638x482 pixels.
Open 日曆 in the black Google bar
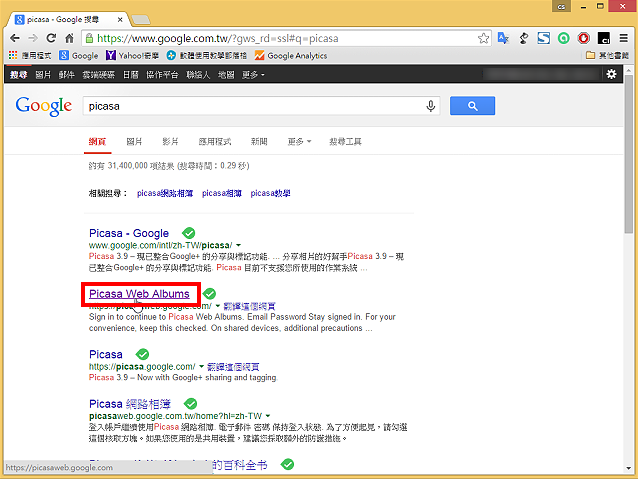(131, 74)
